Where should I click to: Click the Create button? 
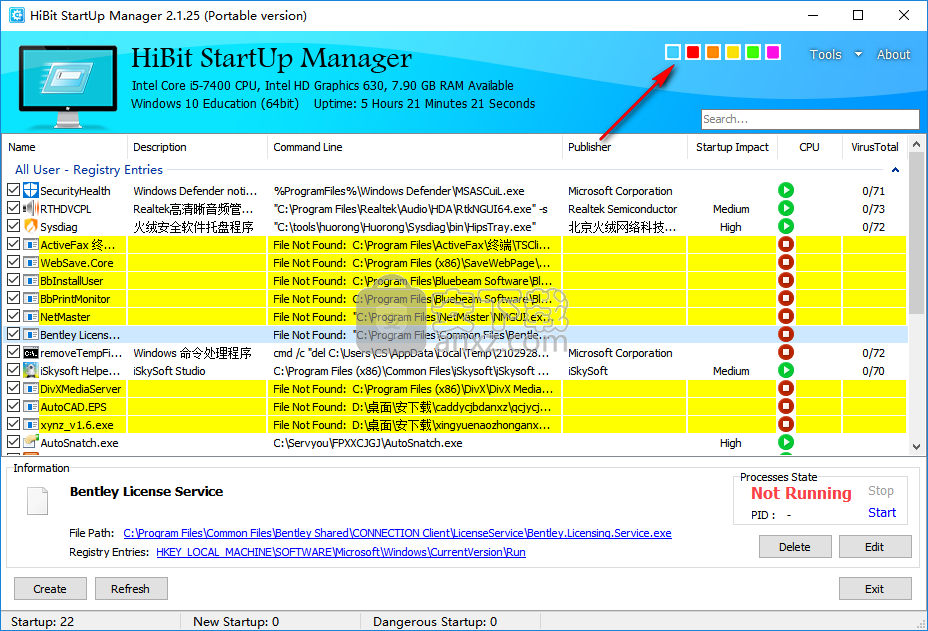click(x=50, y=588)
